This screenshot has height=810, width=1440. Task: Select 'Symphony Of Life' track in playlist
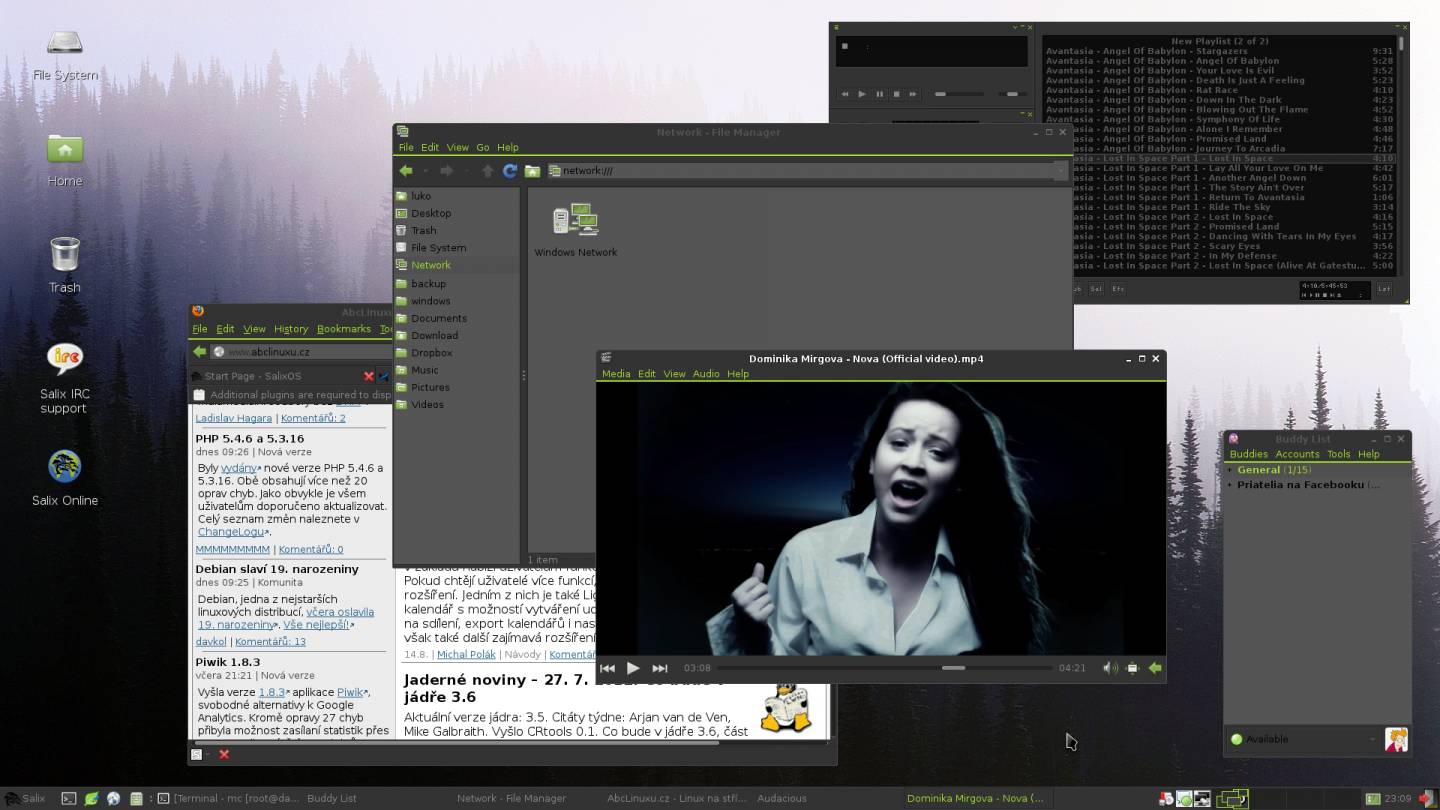pos(1219,119)
